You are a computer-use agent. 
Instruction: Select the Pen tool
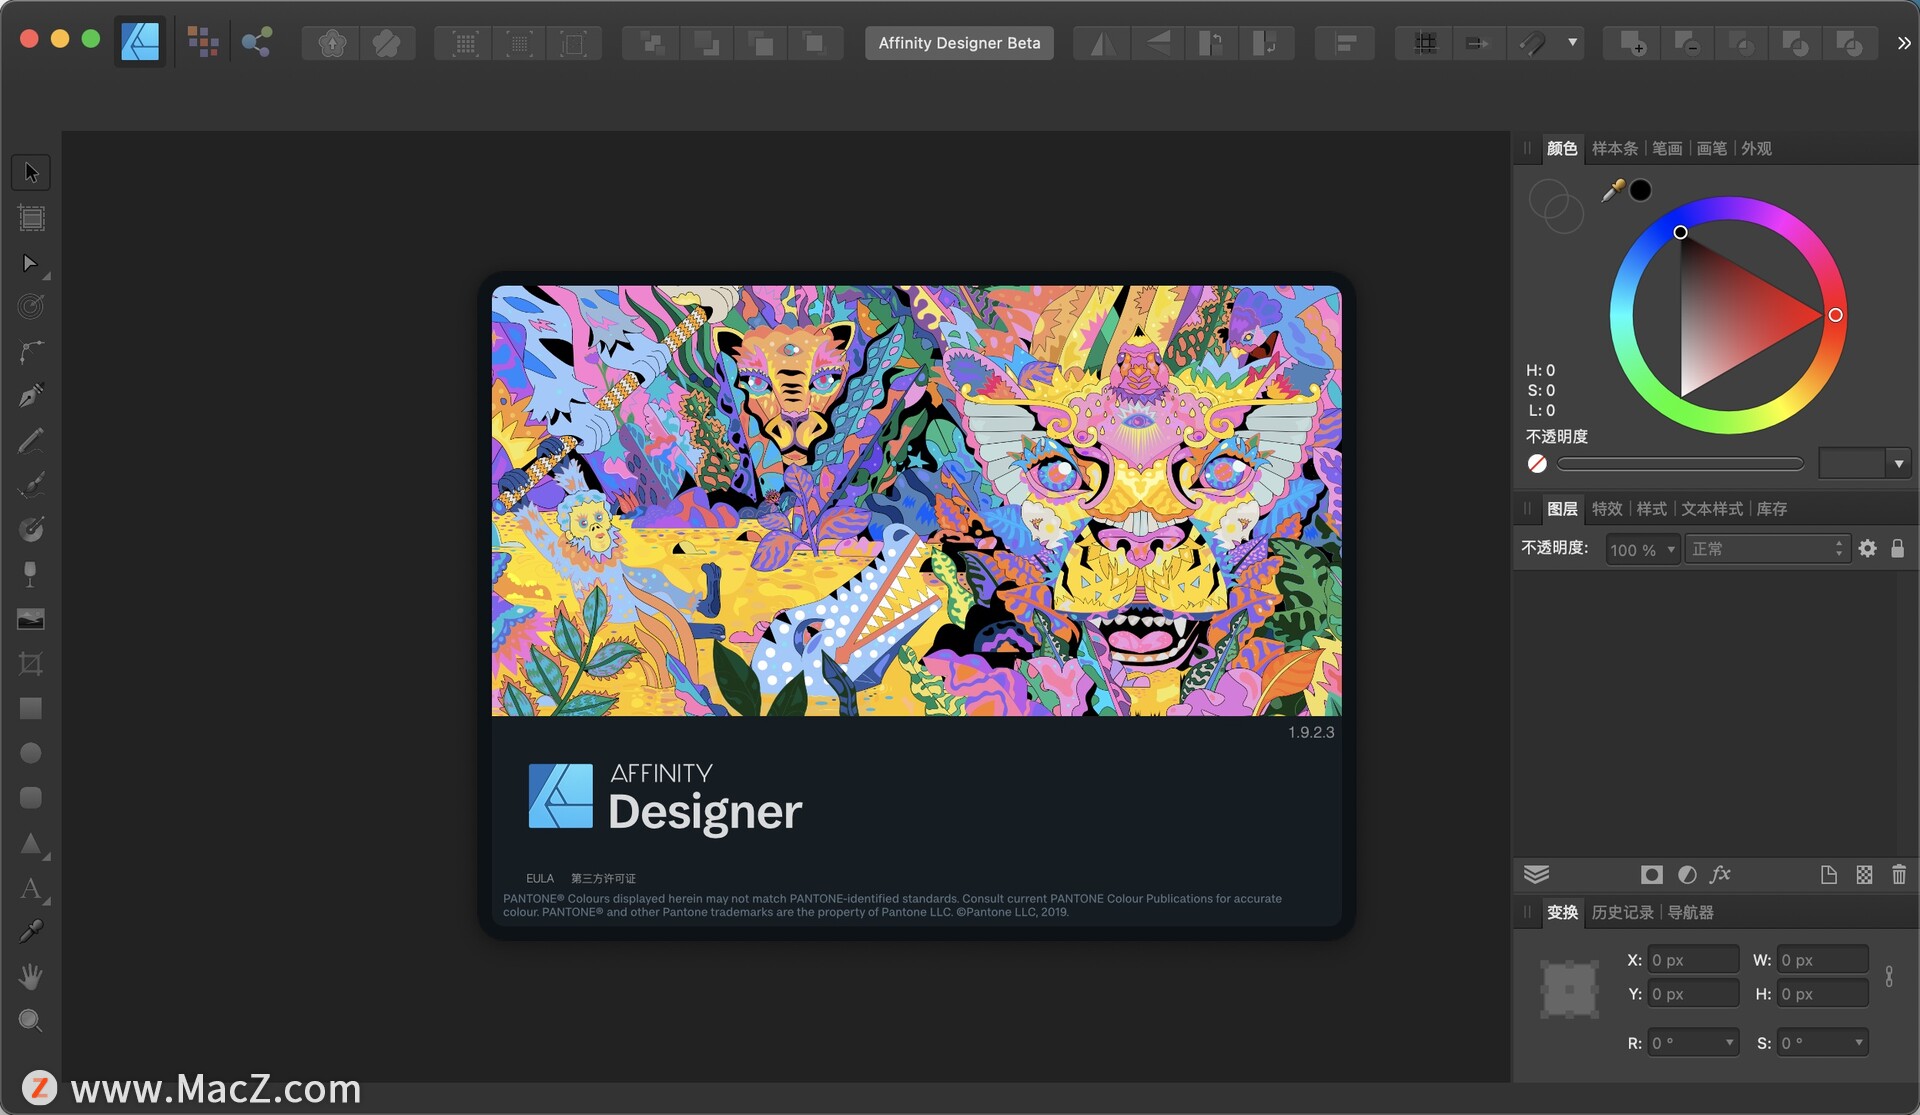tap(31, 396)
